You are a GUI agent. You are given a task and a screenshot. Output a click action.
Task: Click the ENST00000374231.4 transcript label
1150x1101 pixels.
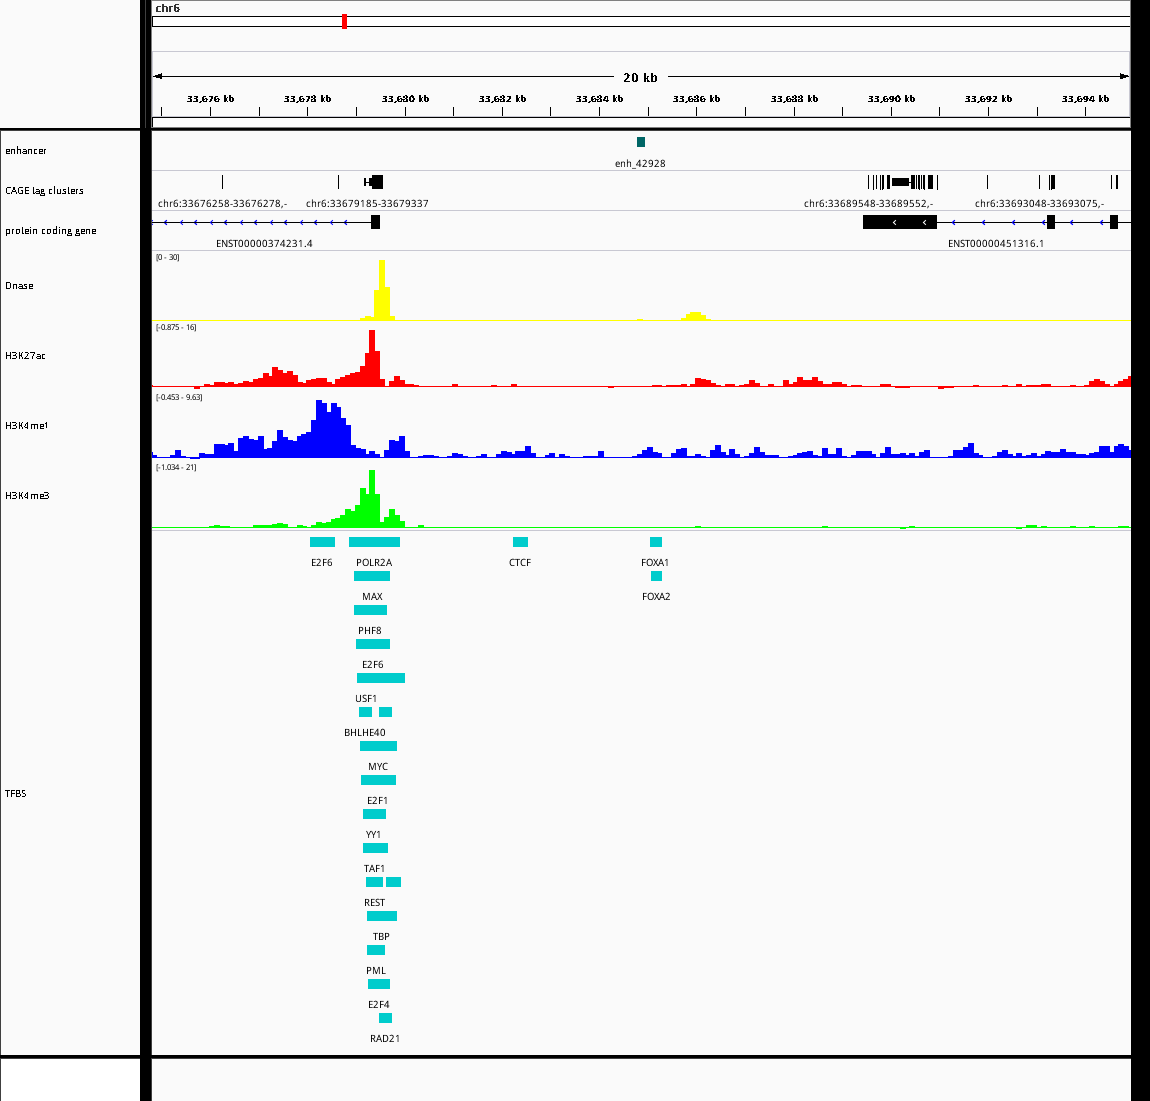click(264, 244)
